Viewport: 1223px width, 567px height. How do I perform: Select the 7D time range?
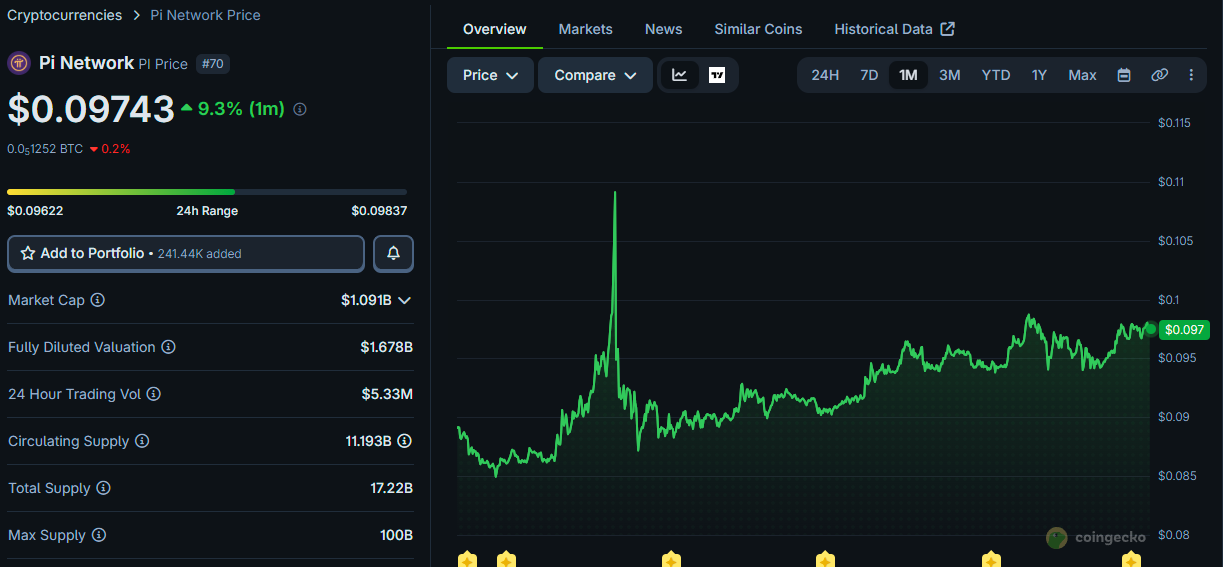(869, 75)
